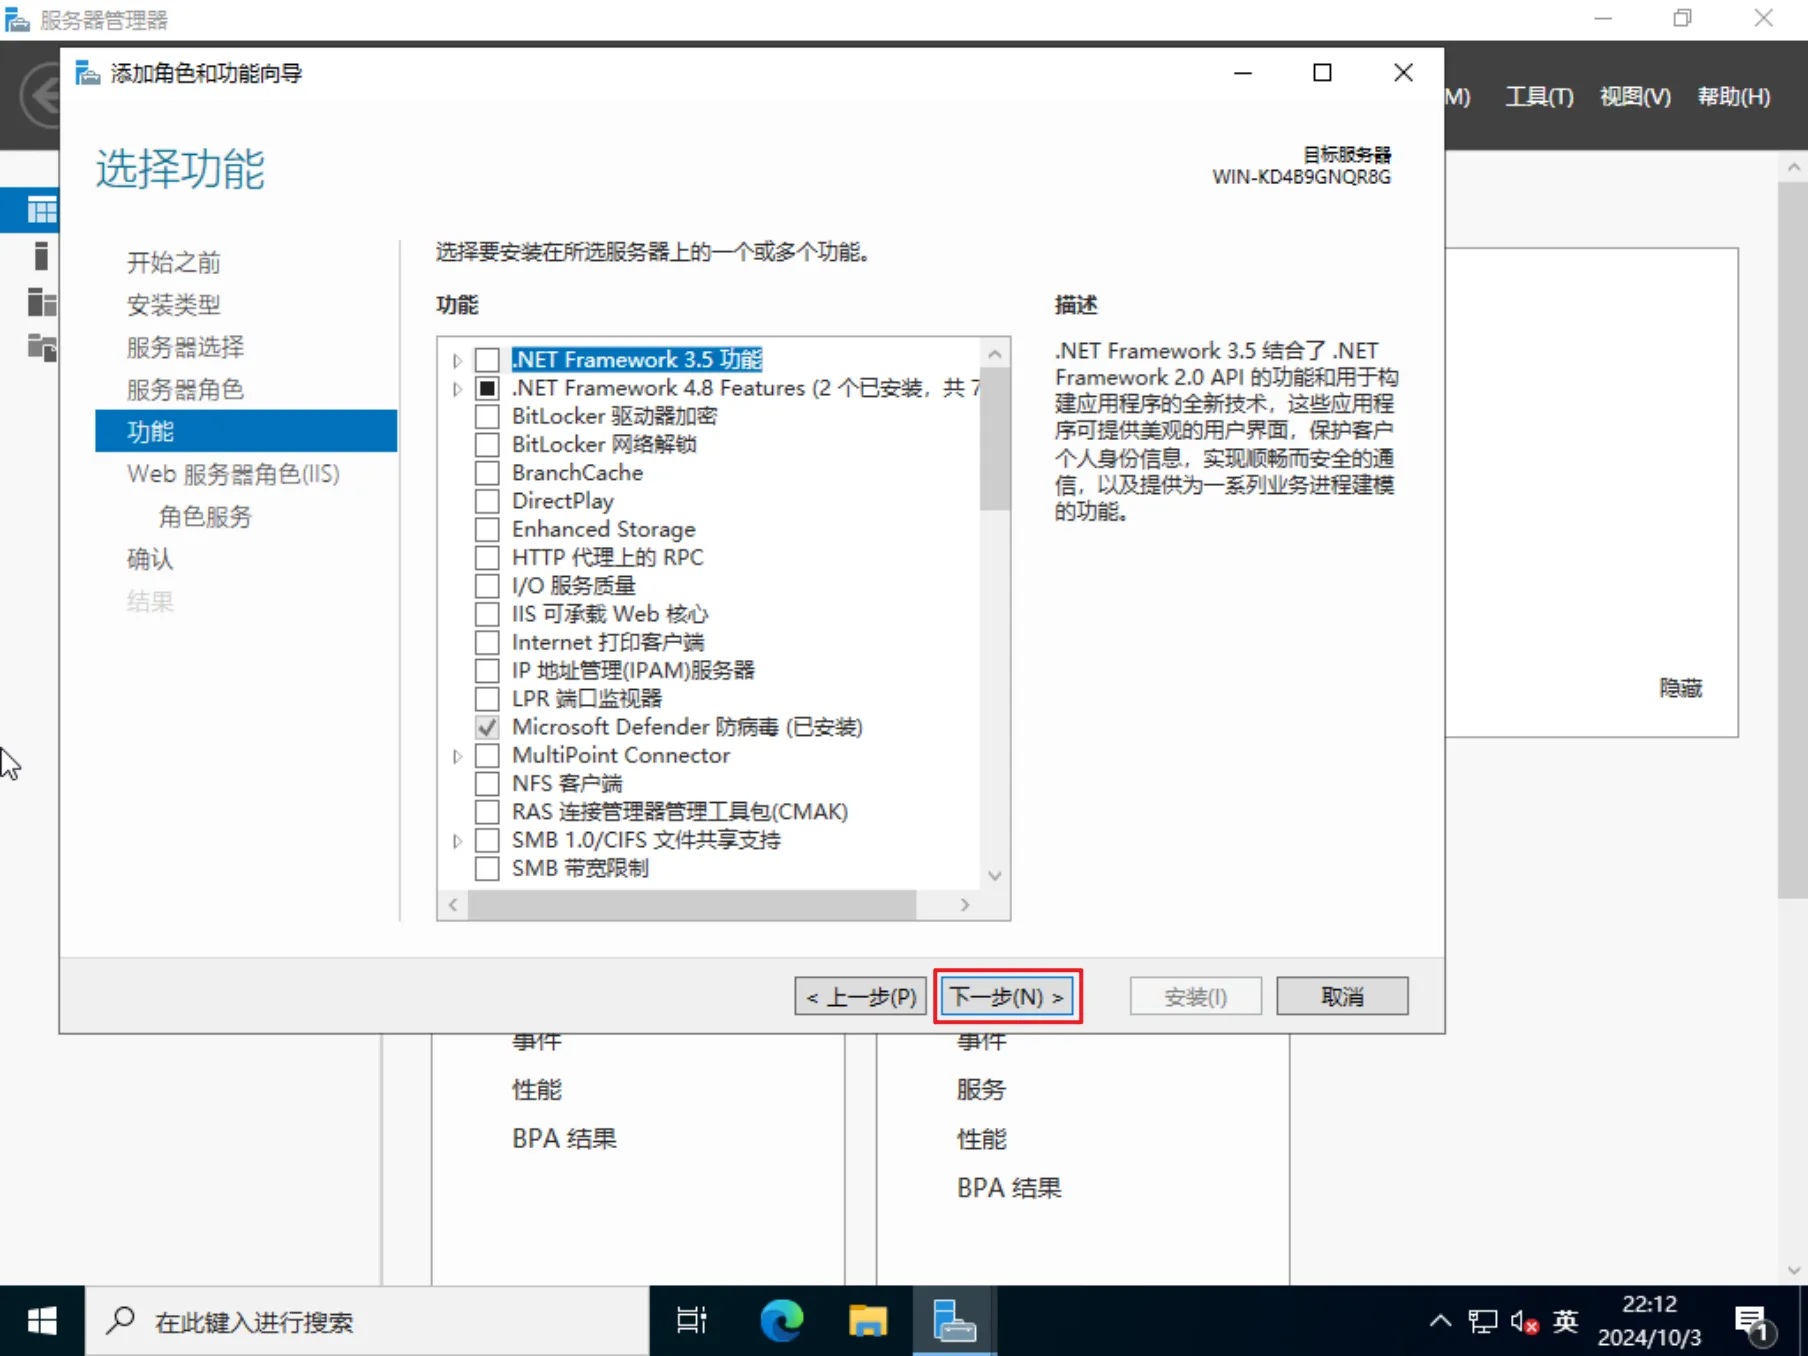Click the taskbar clock showing 22:12
The image size is (1808, 1356).
[x=1649, y=1321]
